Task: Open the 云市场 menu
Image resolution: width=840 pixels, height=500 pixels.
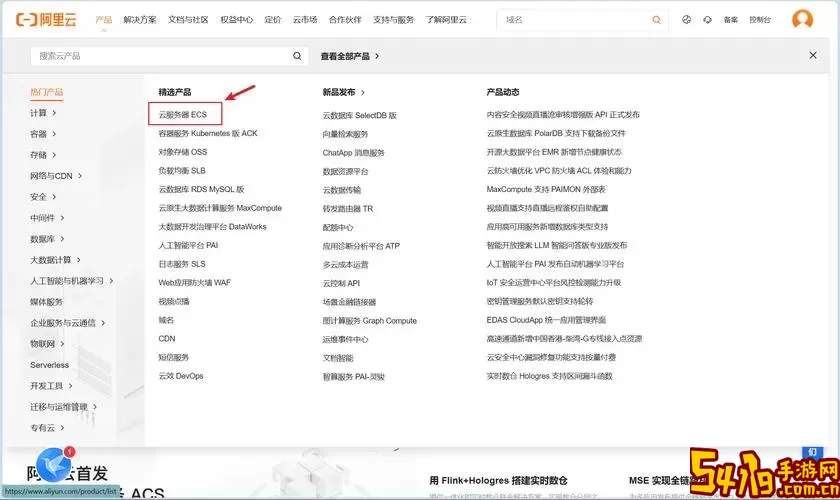Action: [305, 20]
